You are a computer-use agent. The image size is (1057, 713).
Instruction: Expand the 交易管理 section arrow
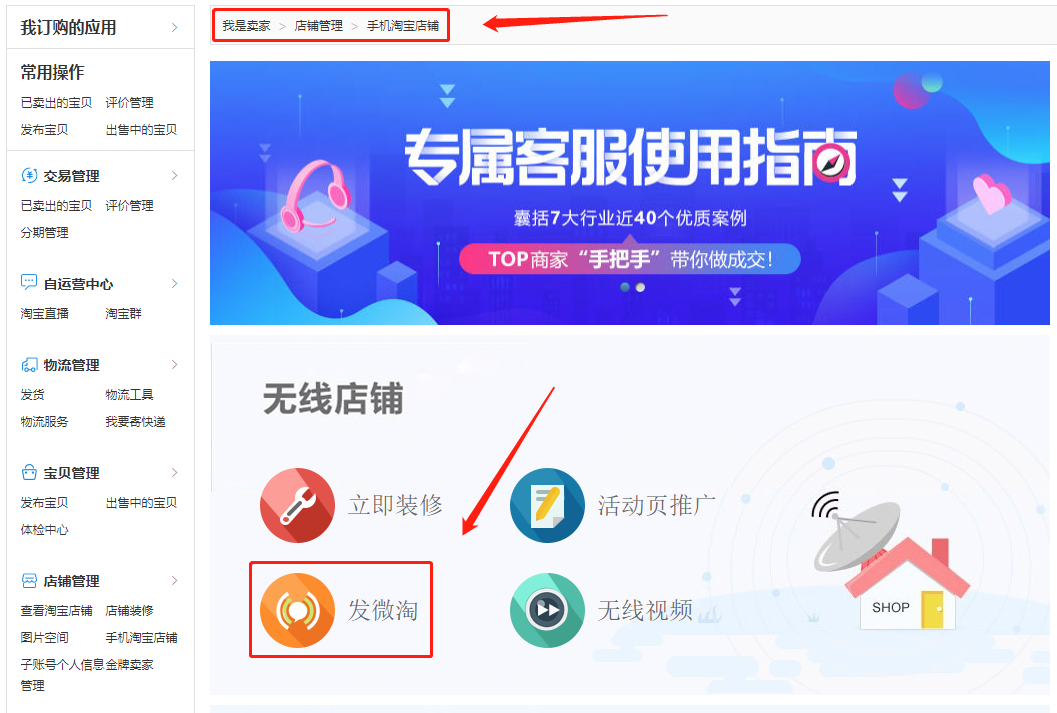(175, 175)
